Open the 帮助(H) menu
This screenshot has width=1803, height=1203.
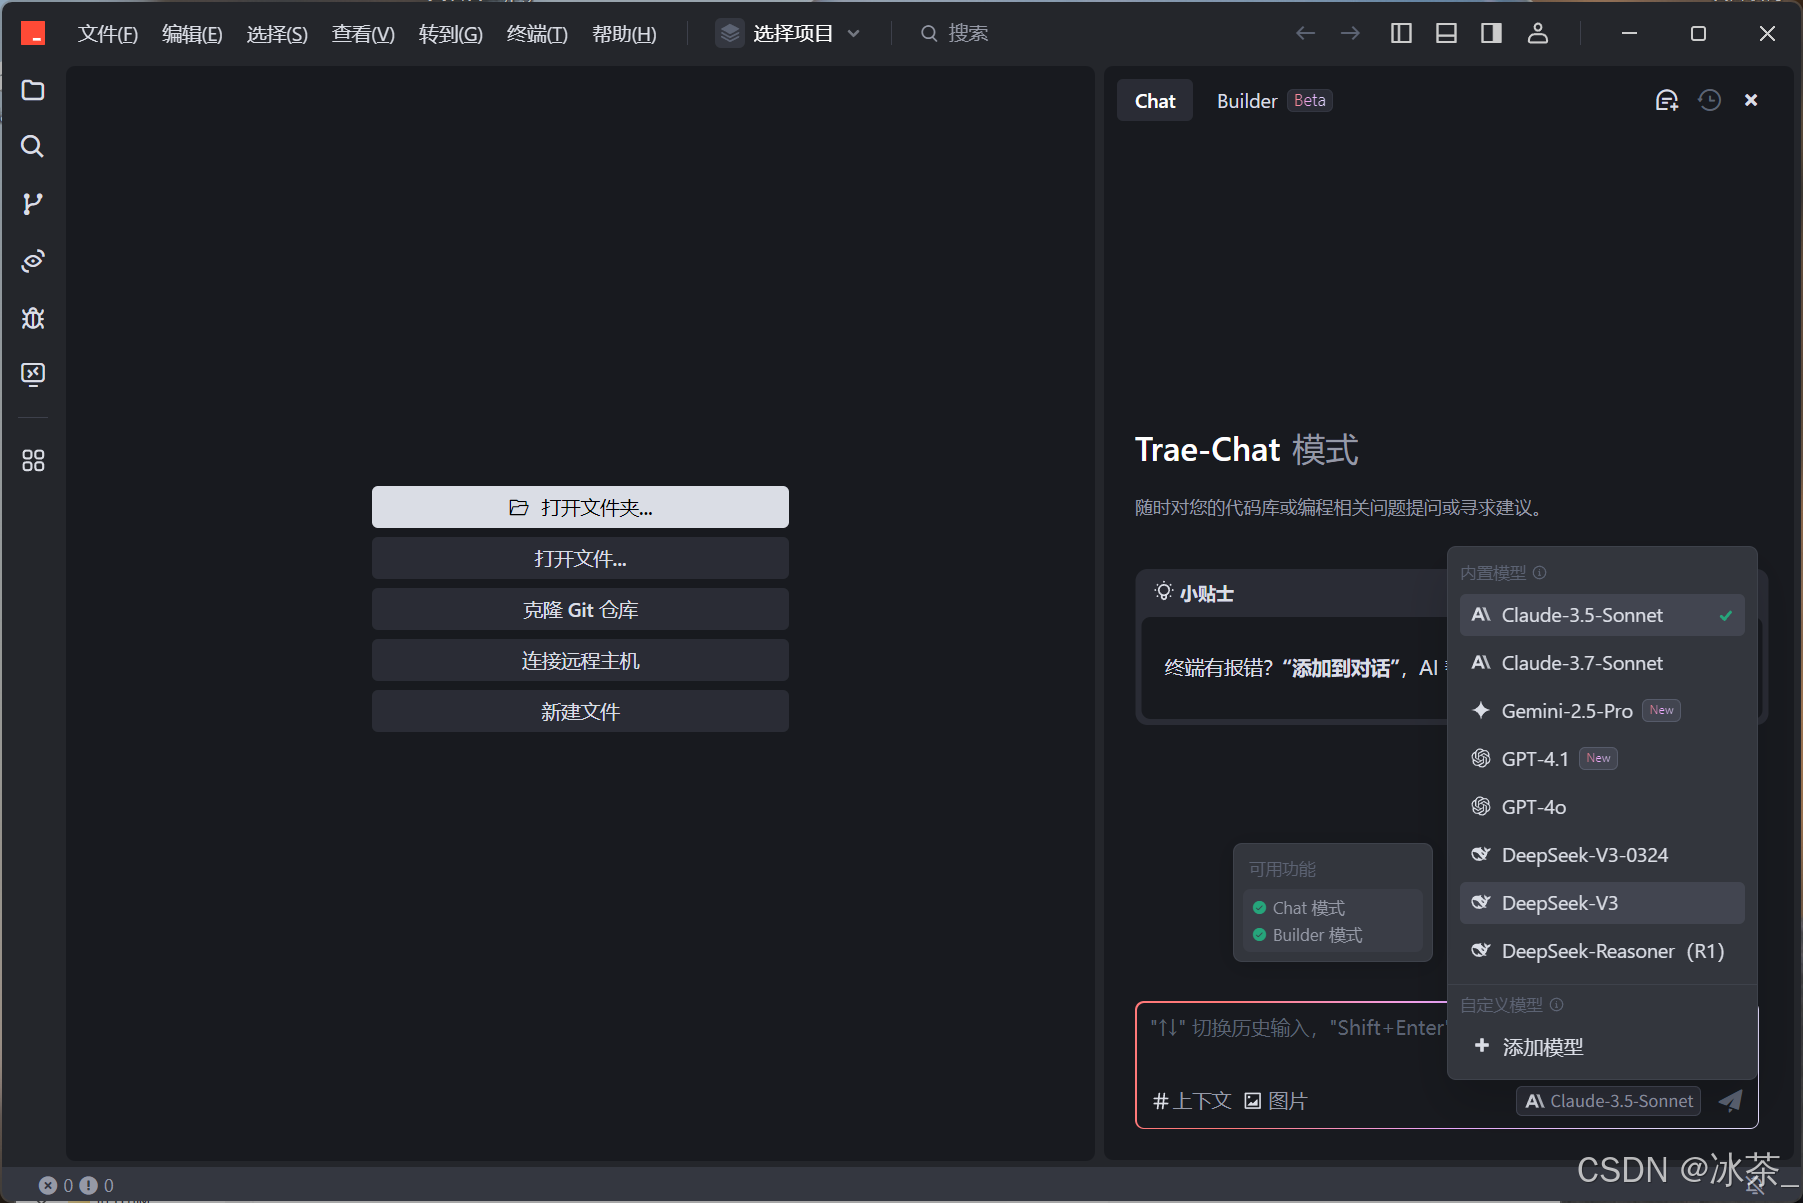624,34
